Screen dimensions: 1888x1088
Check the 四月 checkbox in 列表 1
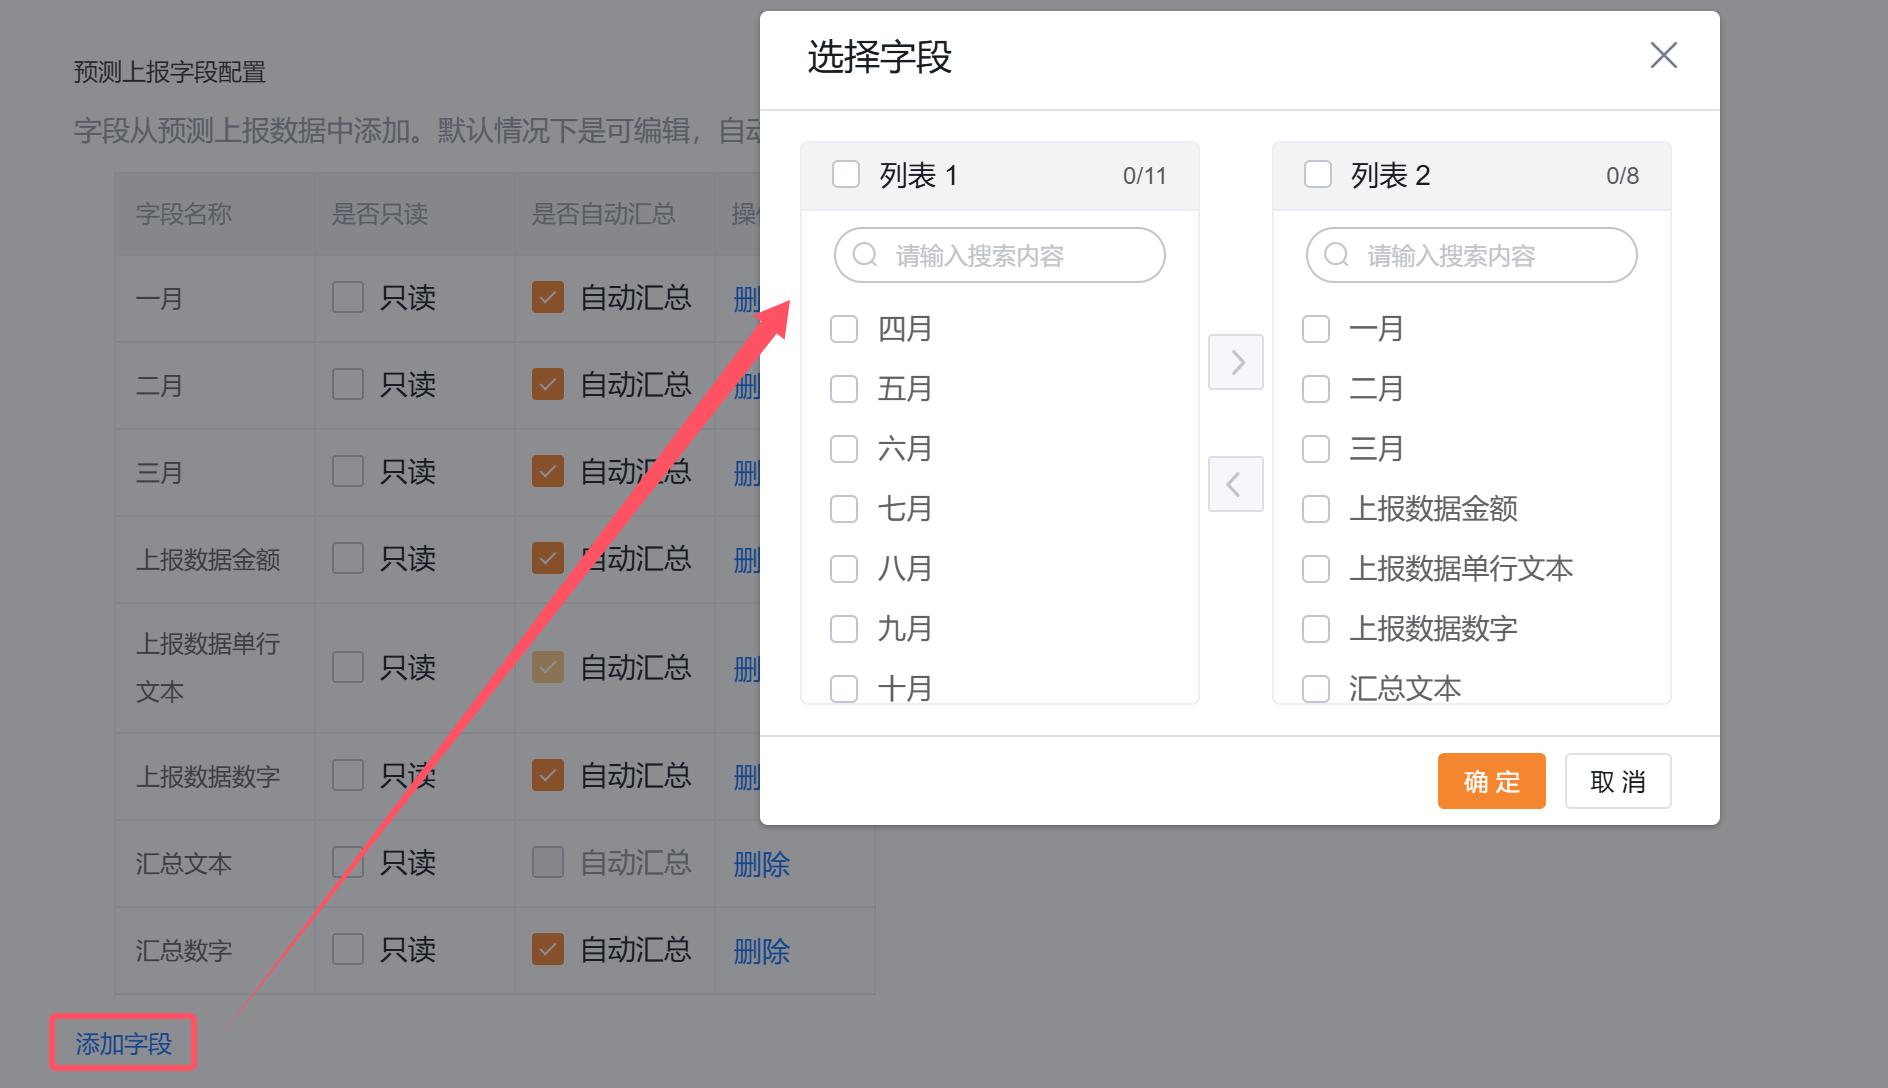click(x=844, y=329)
